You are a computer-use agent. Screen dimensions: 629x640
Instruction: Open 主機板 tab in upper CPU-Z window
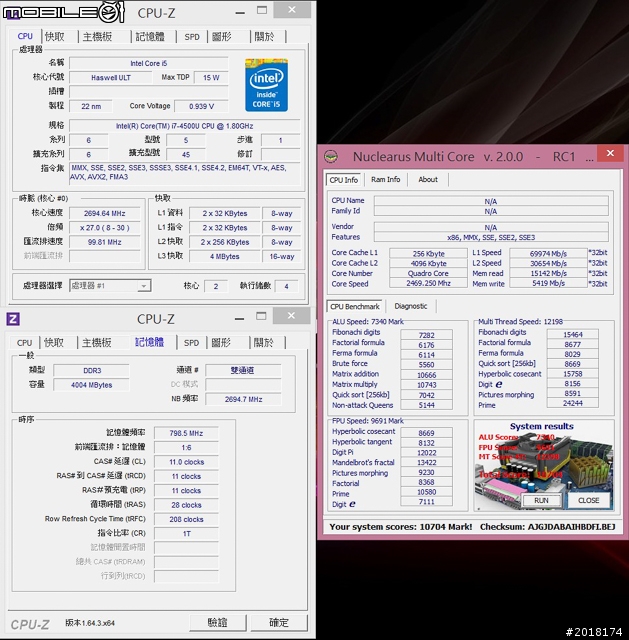98,37
